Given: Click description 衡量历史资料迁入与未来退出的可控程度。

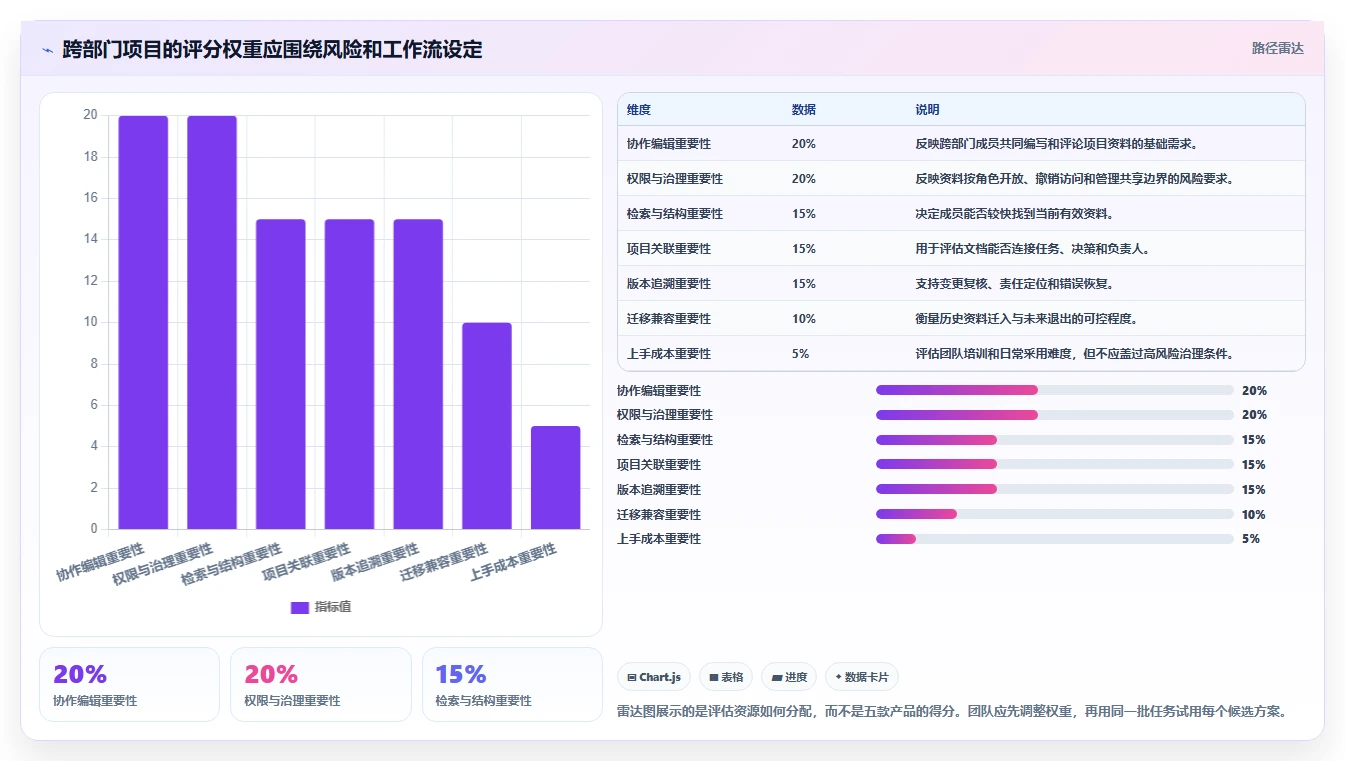Looking at the screenshot, I should pyautogui.click(x=1027, y=319).
